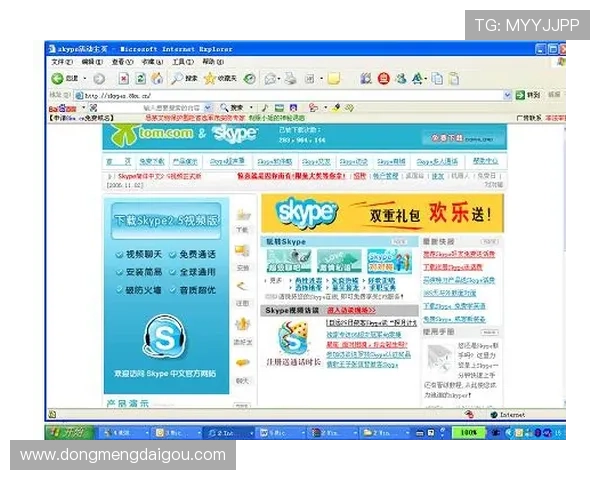This screenshot has width=600, height=480.
Task: Click the Mail envelope icon
Action: [270, 79]
